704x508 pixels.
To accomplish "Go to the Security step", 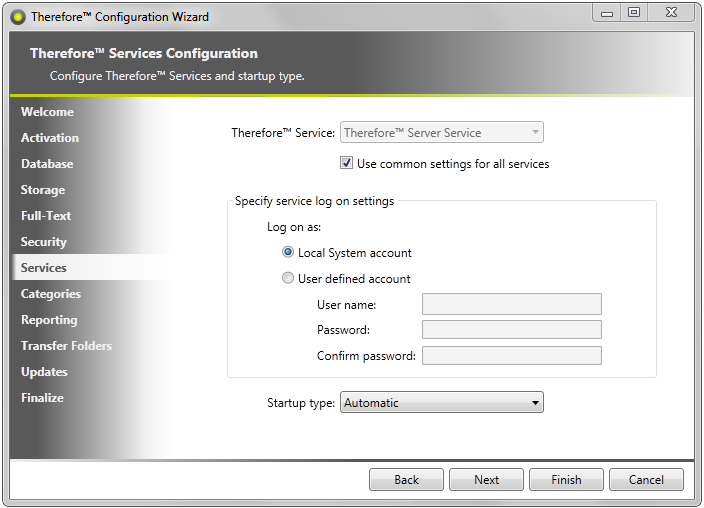I will [x=44, y=242].
